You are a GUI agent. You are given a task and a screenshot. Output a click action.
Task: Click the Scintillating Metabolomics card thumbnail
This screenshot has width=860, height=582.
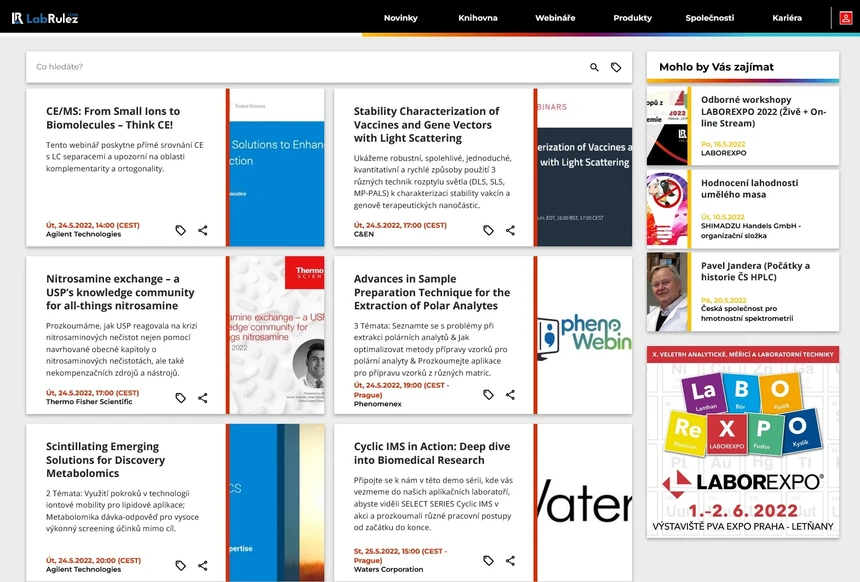[277, 502]
